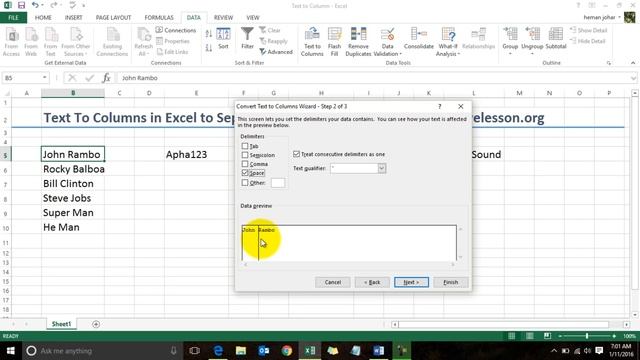Viewport: 640px width, 360px height.
Task: Click the Remove Duplicates icon
Action: click(x=358, y=42)
